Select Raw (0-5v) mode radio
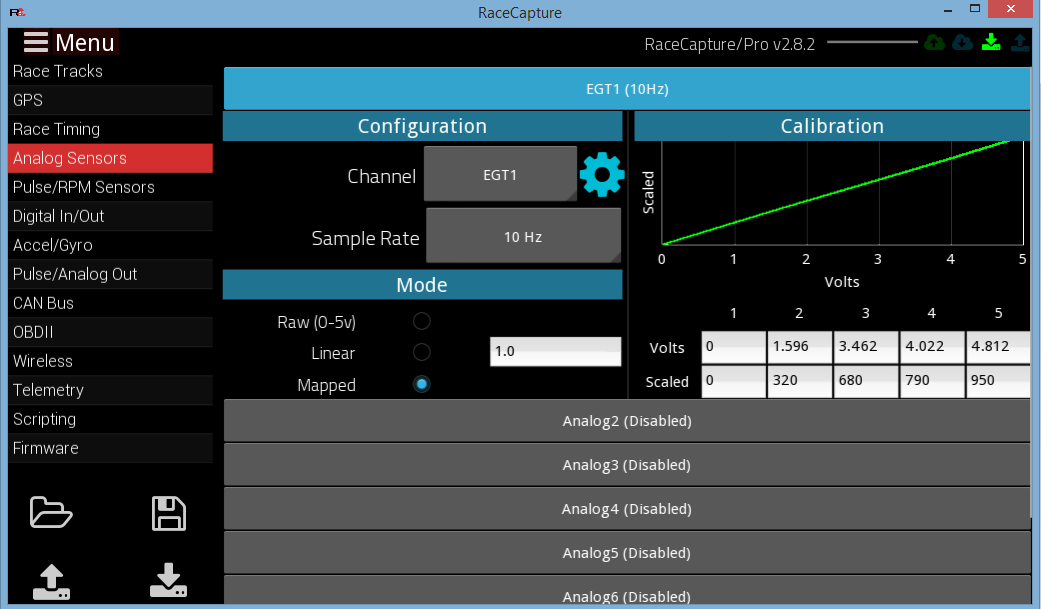 coord(422,321)
